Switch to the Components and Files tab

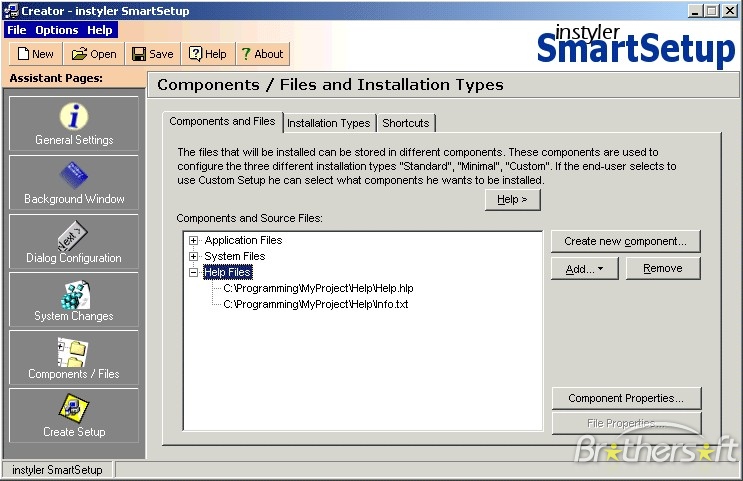click(x=222, y=122)
